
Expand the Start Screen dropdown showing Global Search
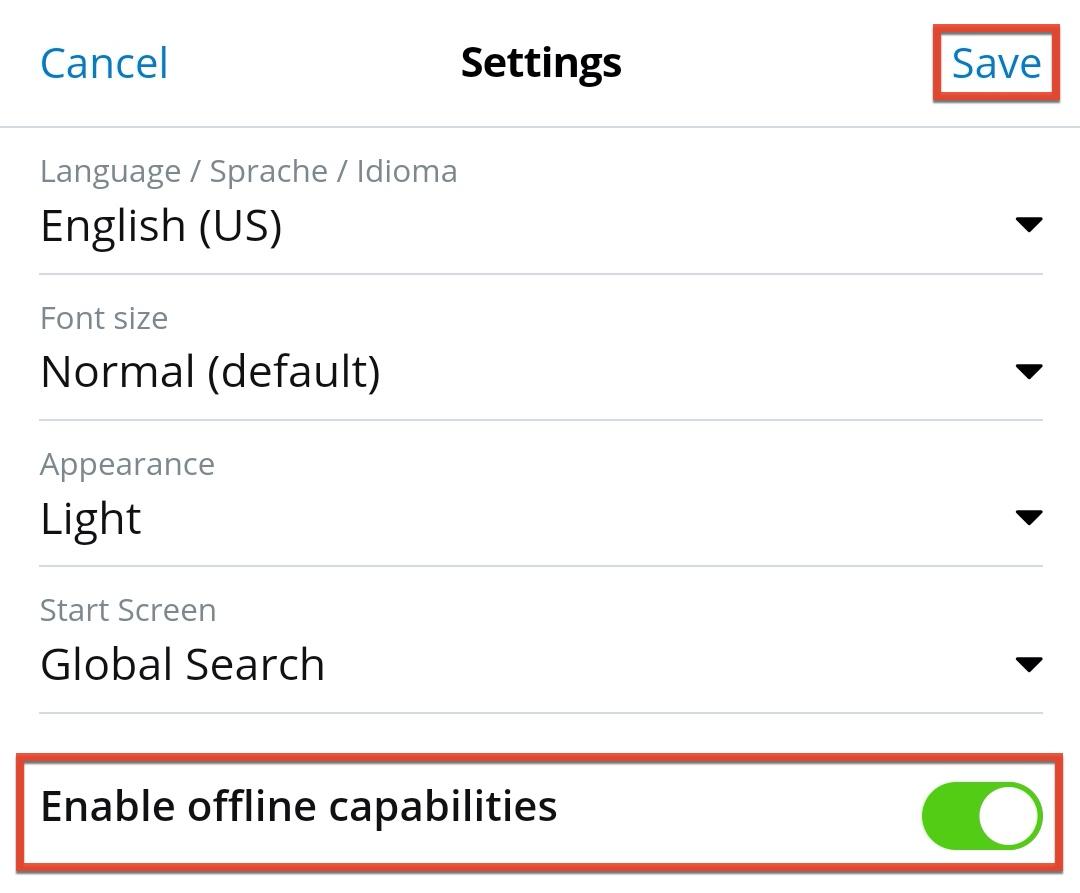click(x=182, y=665)
